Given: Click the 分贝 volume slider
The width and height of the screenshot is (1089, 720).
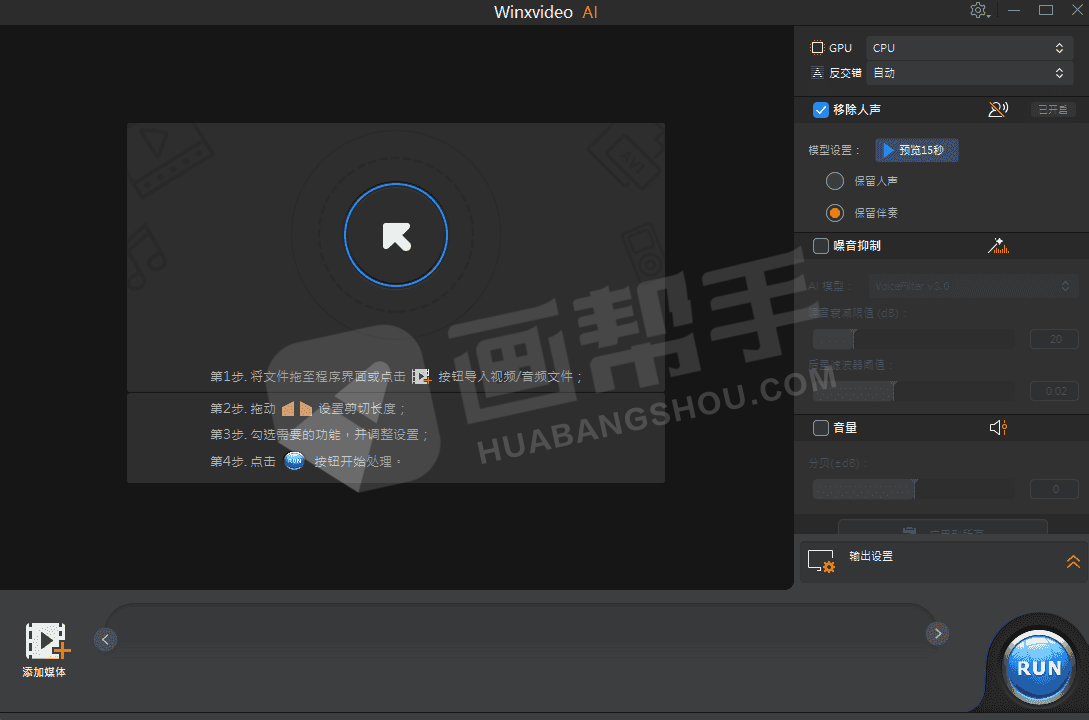Looking at the screenshot, I should (913, 489).
